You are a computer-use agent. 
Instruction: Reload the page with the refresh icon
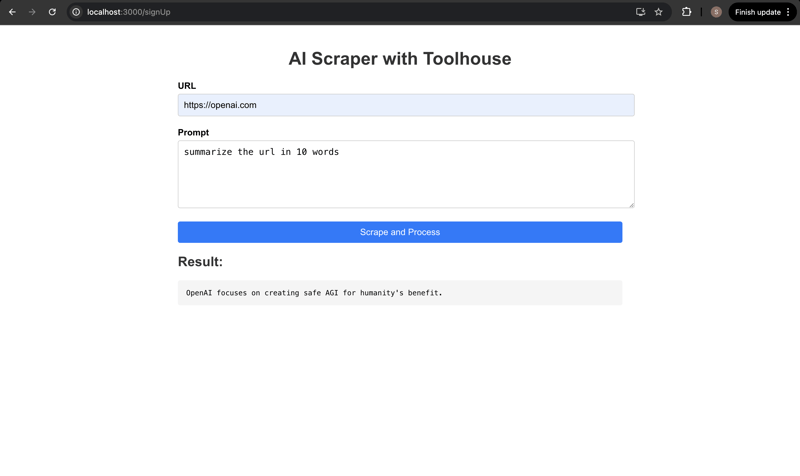52,12
